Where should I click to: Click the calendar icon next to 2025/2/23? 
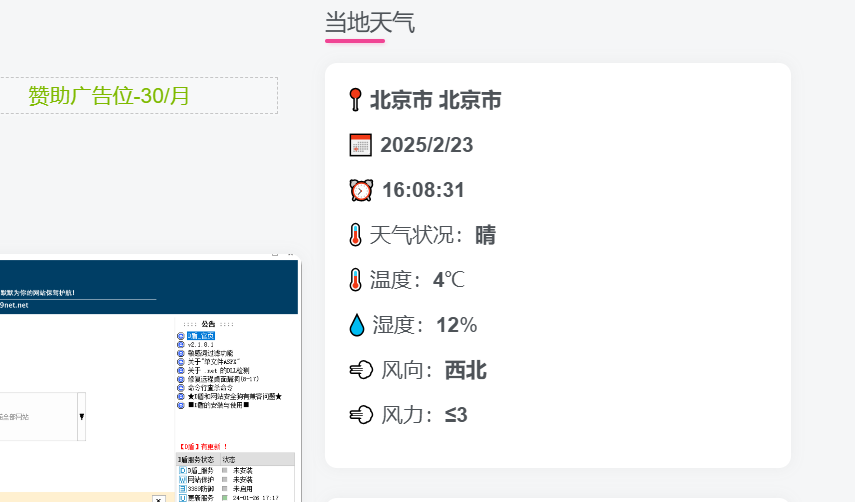(x=360, y=145)
